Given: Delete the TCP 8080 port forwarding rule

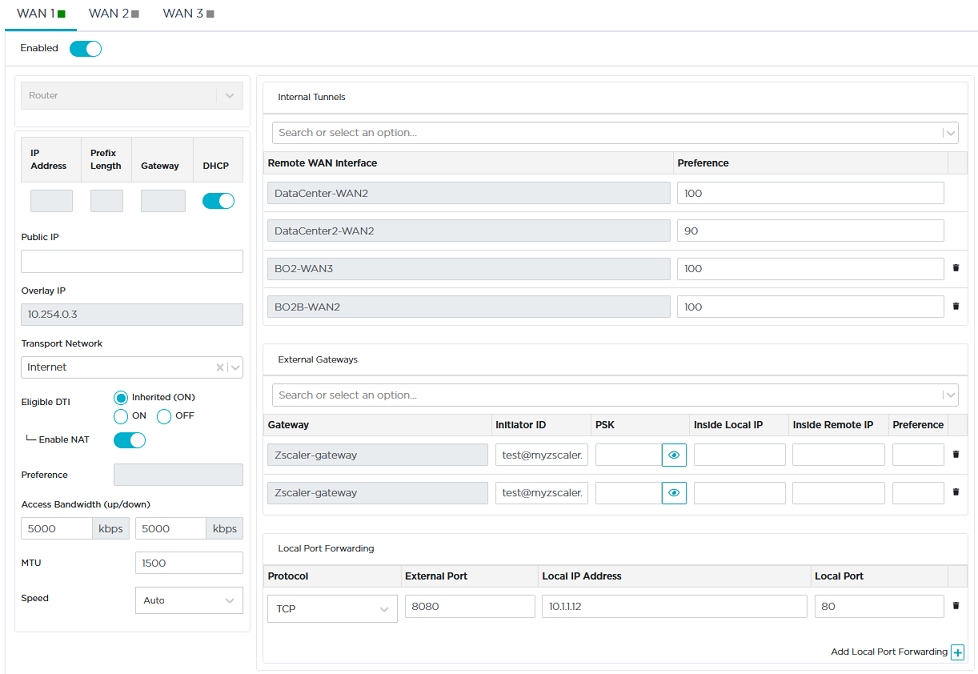Looking at the screenshot, I should 955,606.
